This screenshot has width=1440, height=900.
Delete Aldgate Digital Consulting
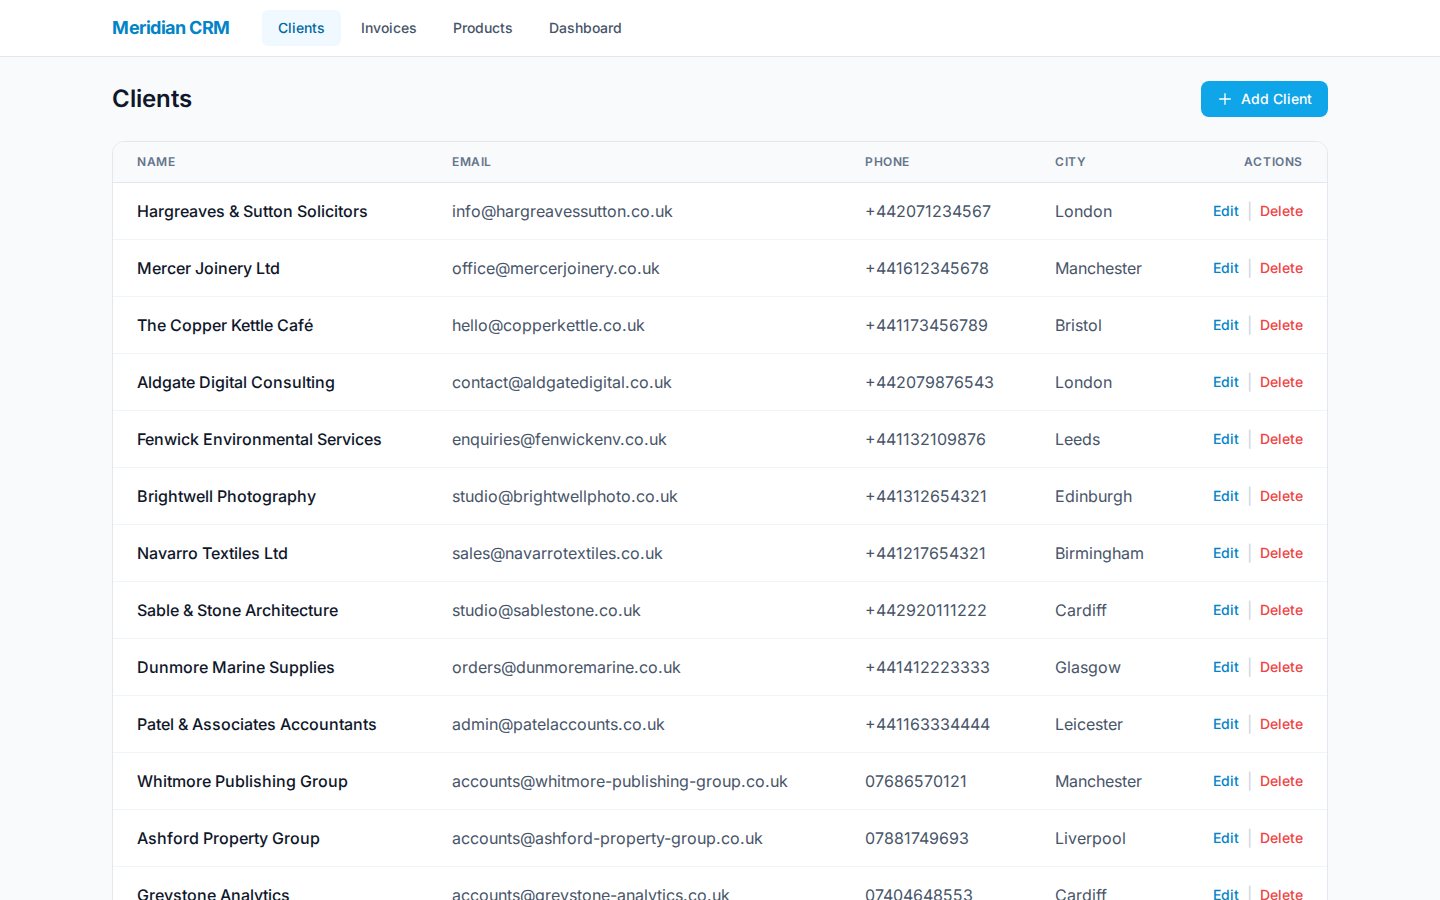[1281, 382]
